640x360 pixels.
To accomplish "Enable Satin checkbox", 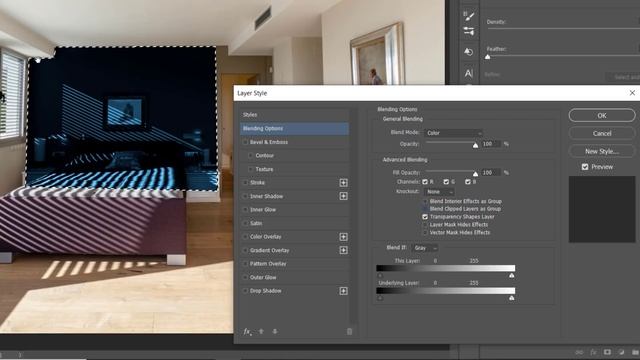I will [245, 223].
